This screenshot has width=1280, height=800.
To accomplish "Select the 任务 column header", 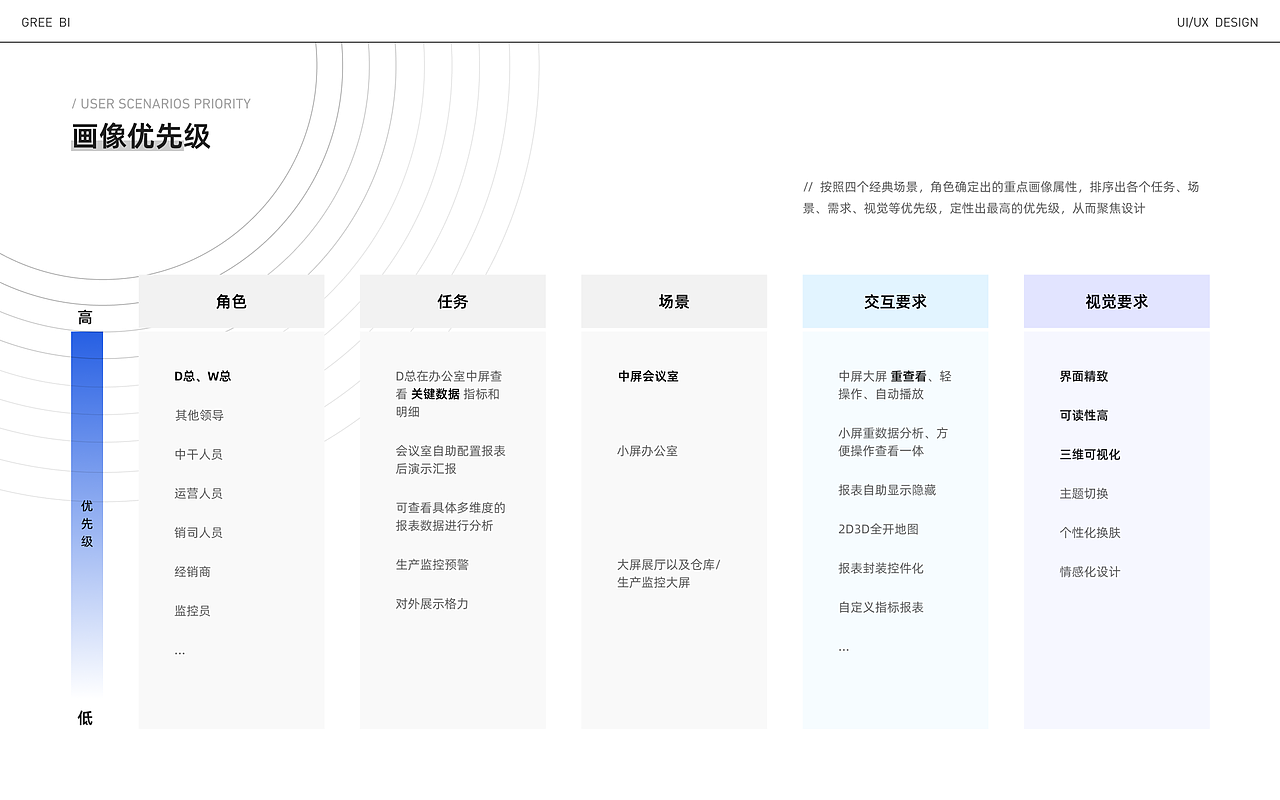I will click(452, 301).
